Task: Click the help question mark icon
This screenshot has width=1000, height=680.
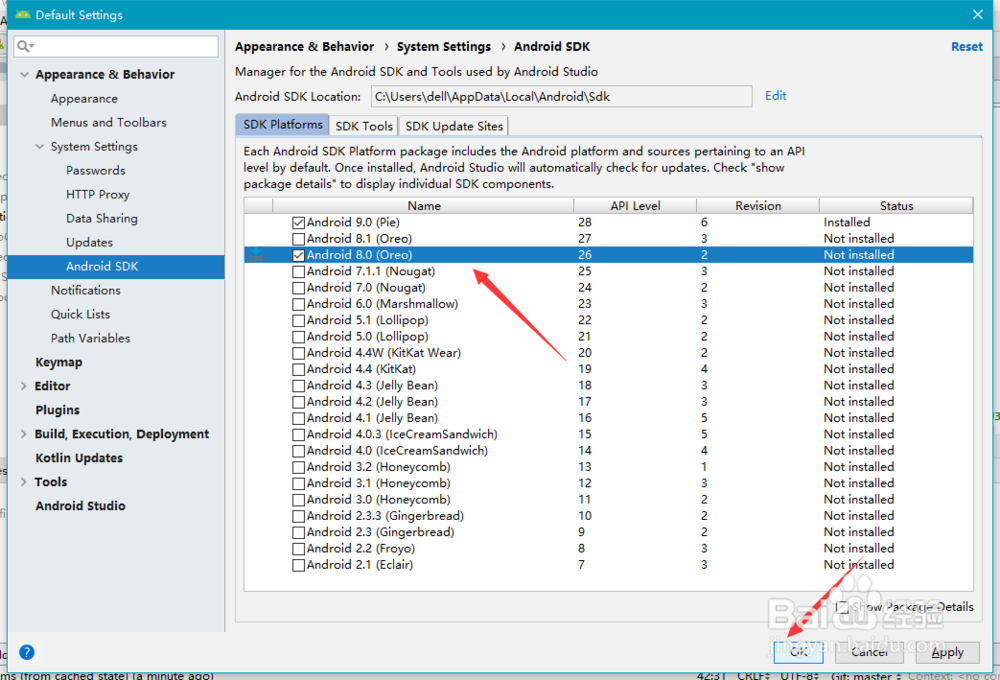Action: point(27,652)
